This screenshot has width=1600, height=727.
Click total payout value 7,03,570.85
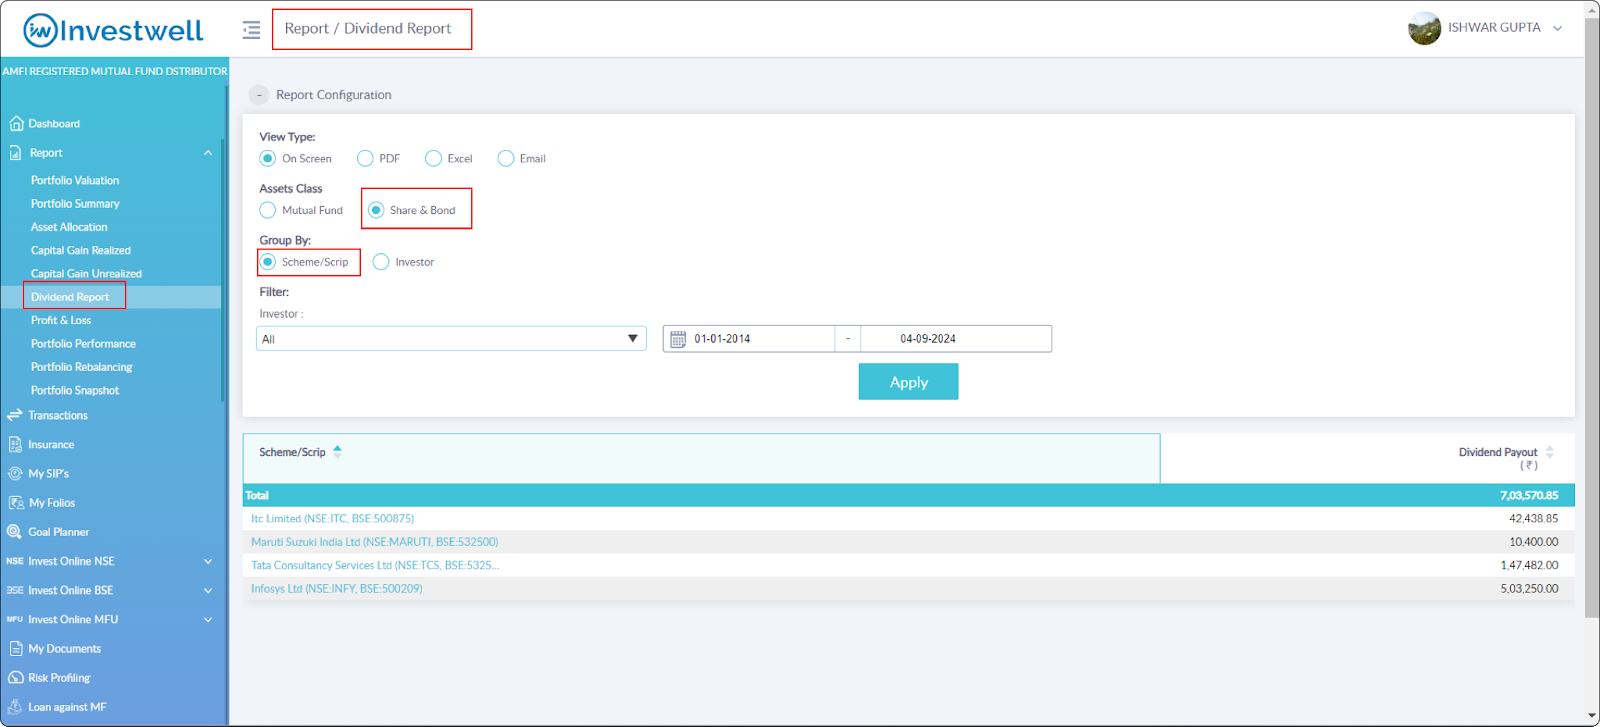click(1529, 496)
